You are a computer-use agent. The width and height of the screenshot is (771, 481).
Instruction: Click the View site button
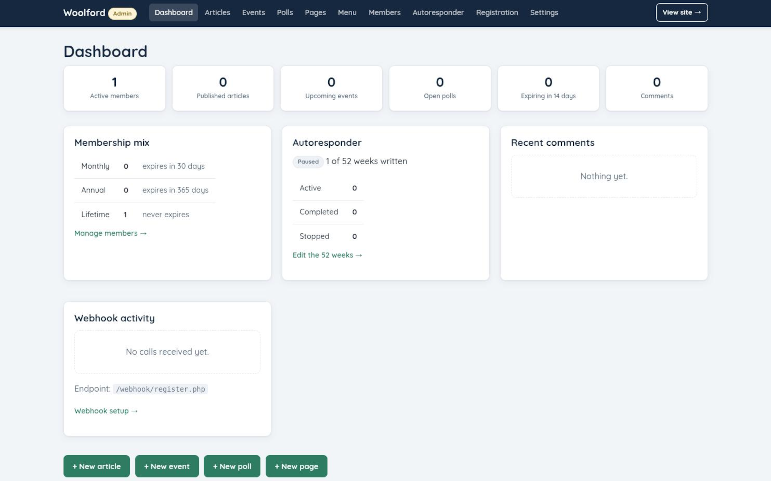(x=682, y=12)
